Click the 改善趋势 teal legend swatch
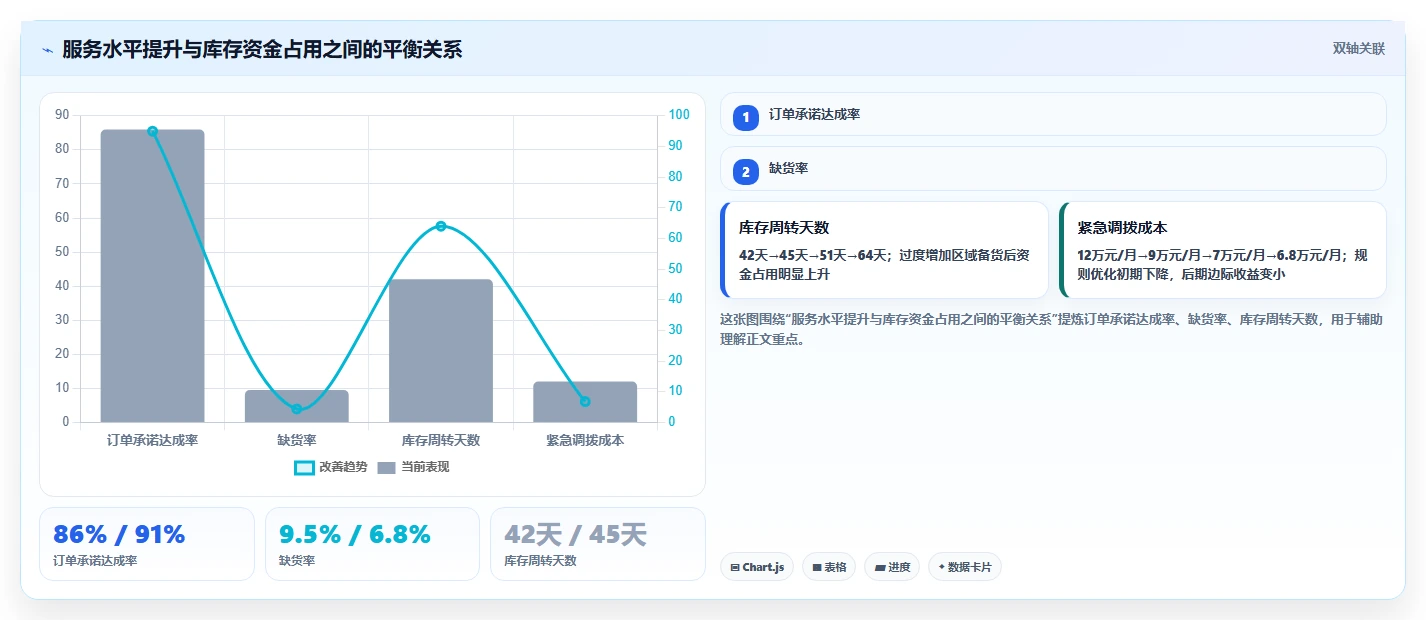Viewport: 1426px width, 620px height. 304,467
